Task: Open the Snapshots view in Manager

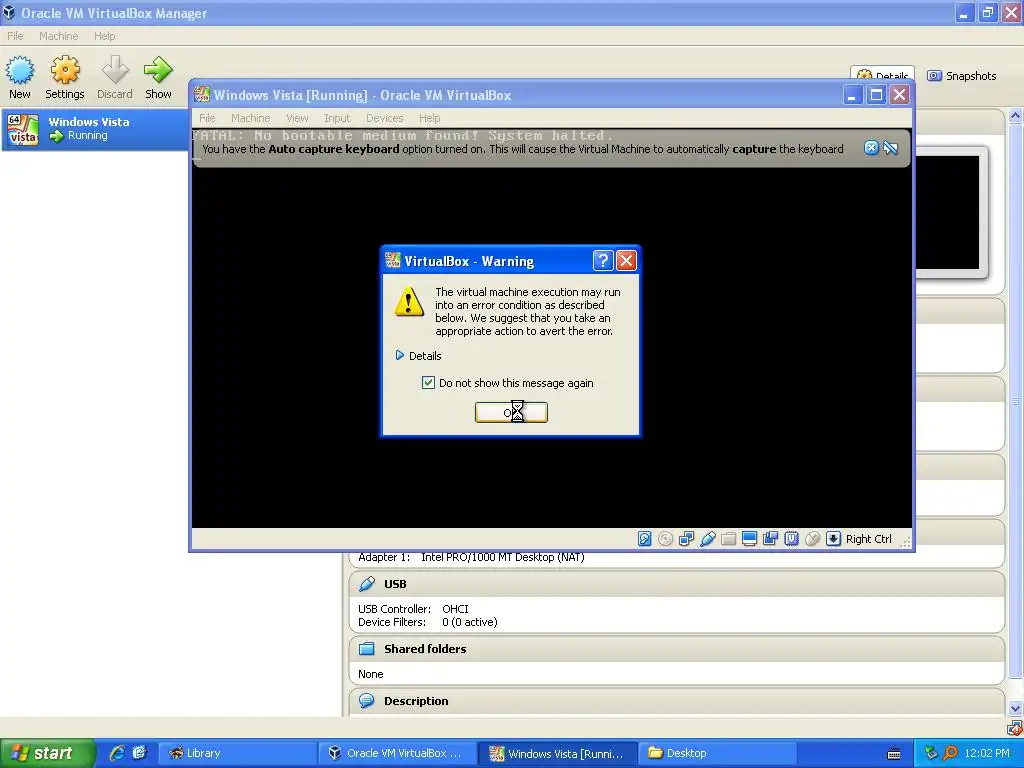Action: point(962,76)
